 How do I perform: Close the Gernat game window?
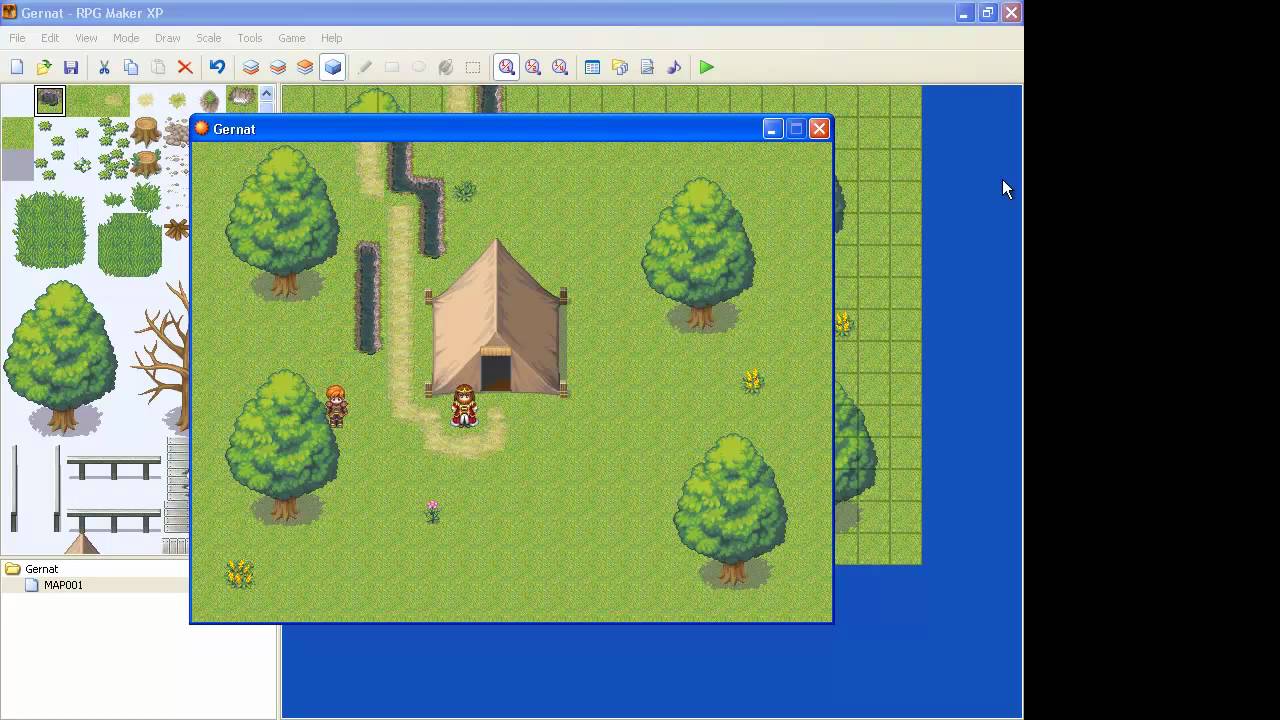[x=819, y=129]
